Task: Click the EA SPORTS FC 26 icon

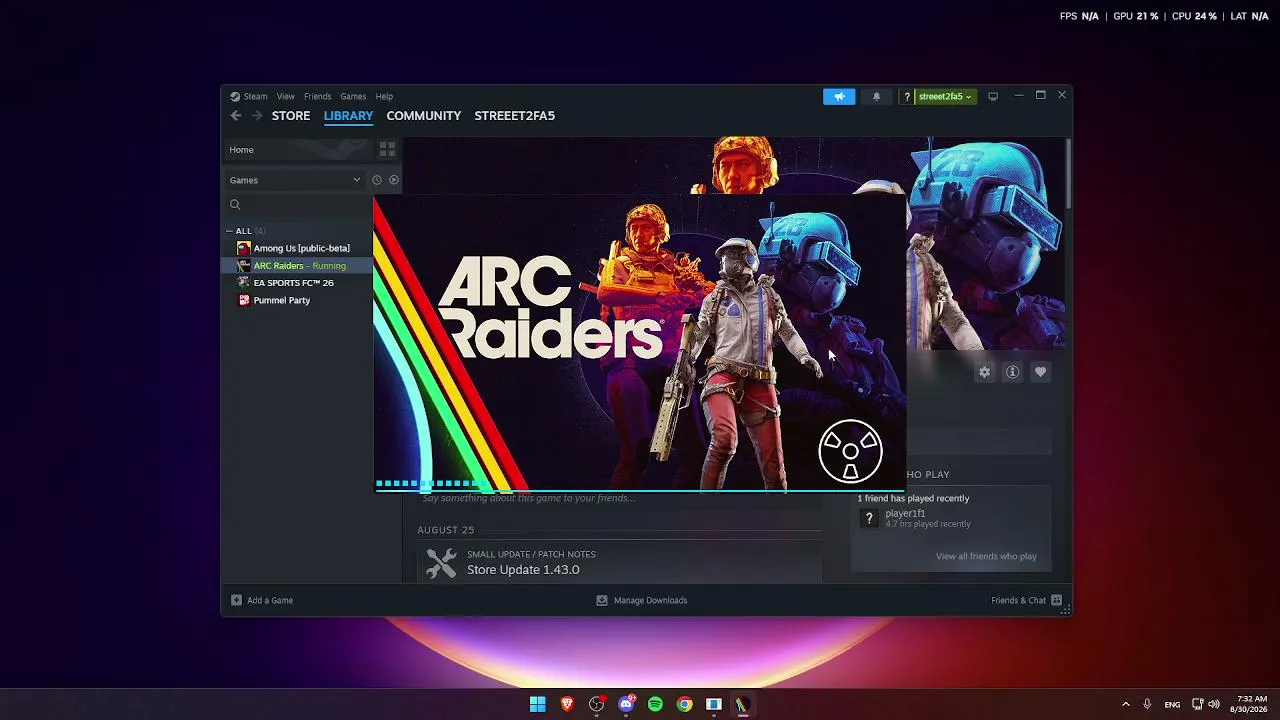Action: click(244, 283)
